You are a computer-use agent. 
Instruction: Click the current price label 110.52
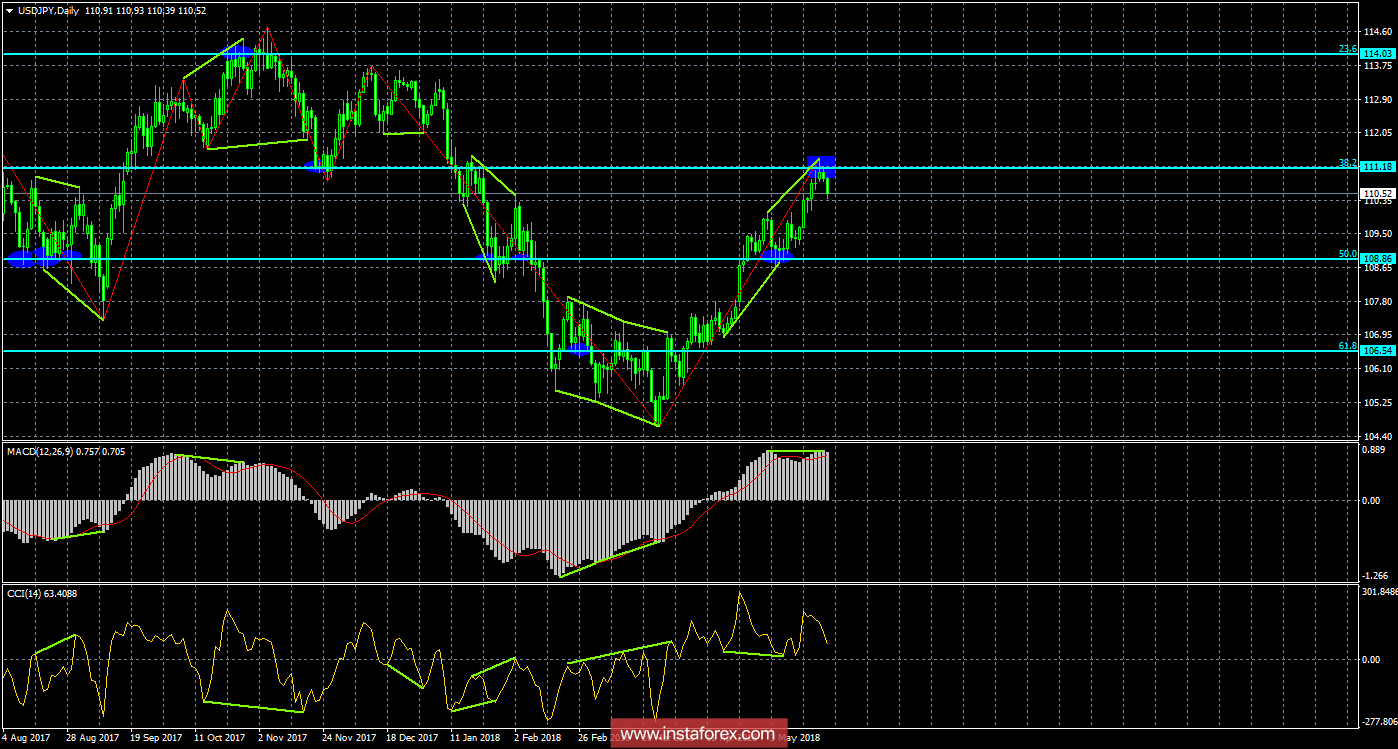click(x=1378, y=193)
